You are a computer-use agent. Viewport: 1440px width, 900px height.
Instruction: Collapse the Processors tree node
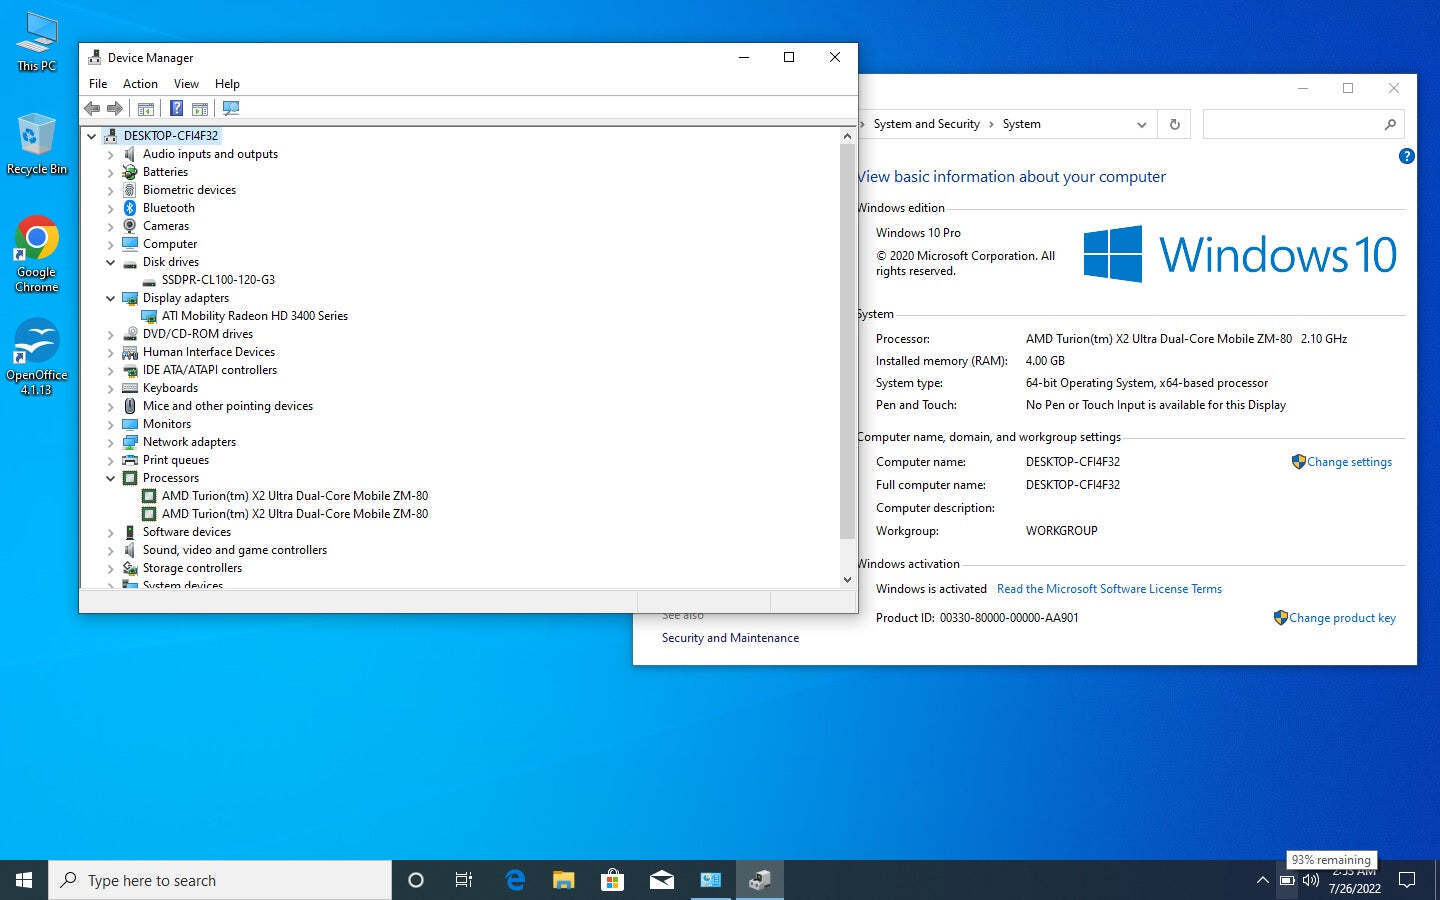pos(111,478)
